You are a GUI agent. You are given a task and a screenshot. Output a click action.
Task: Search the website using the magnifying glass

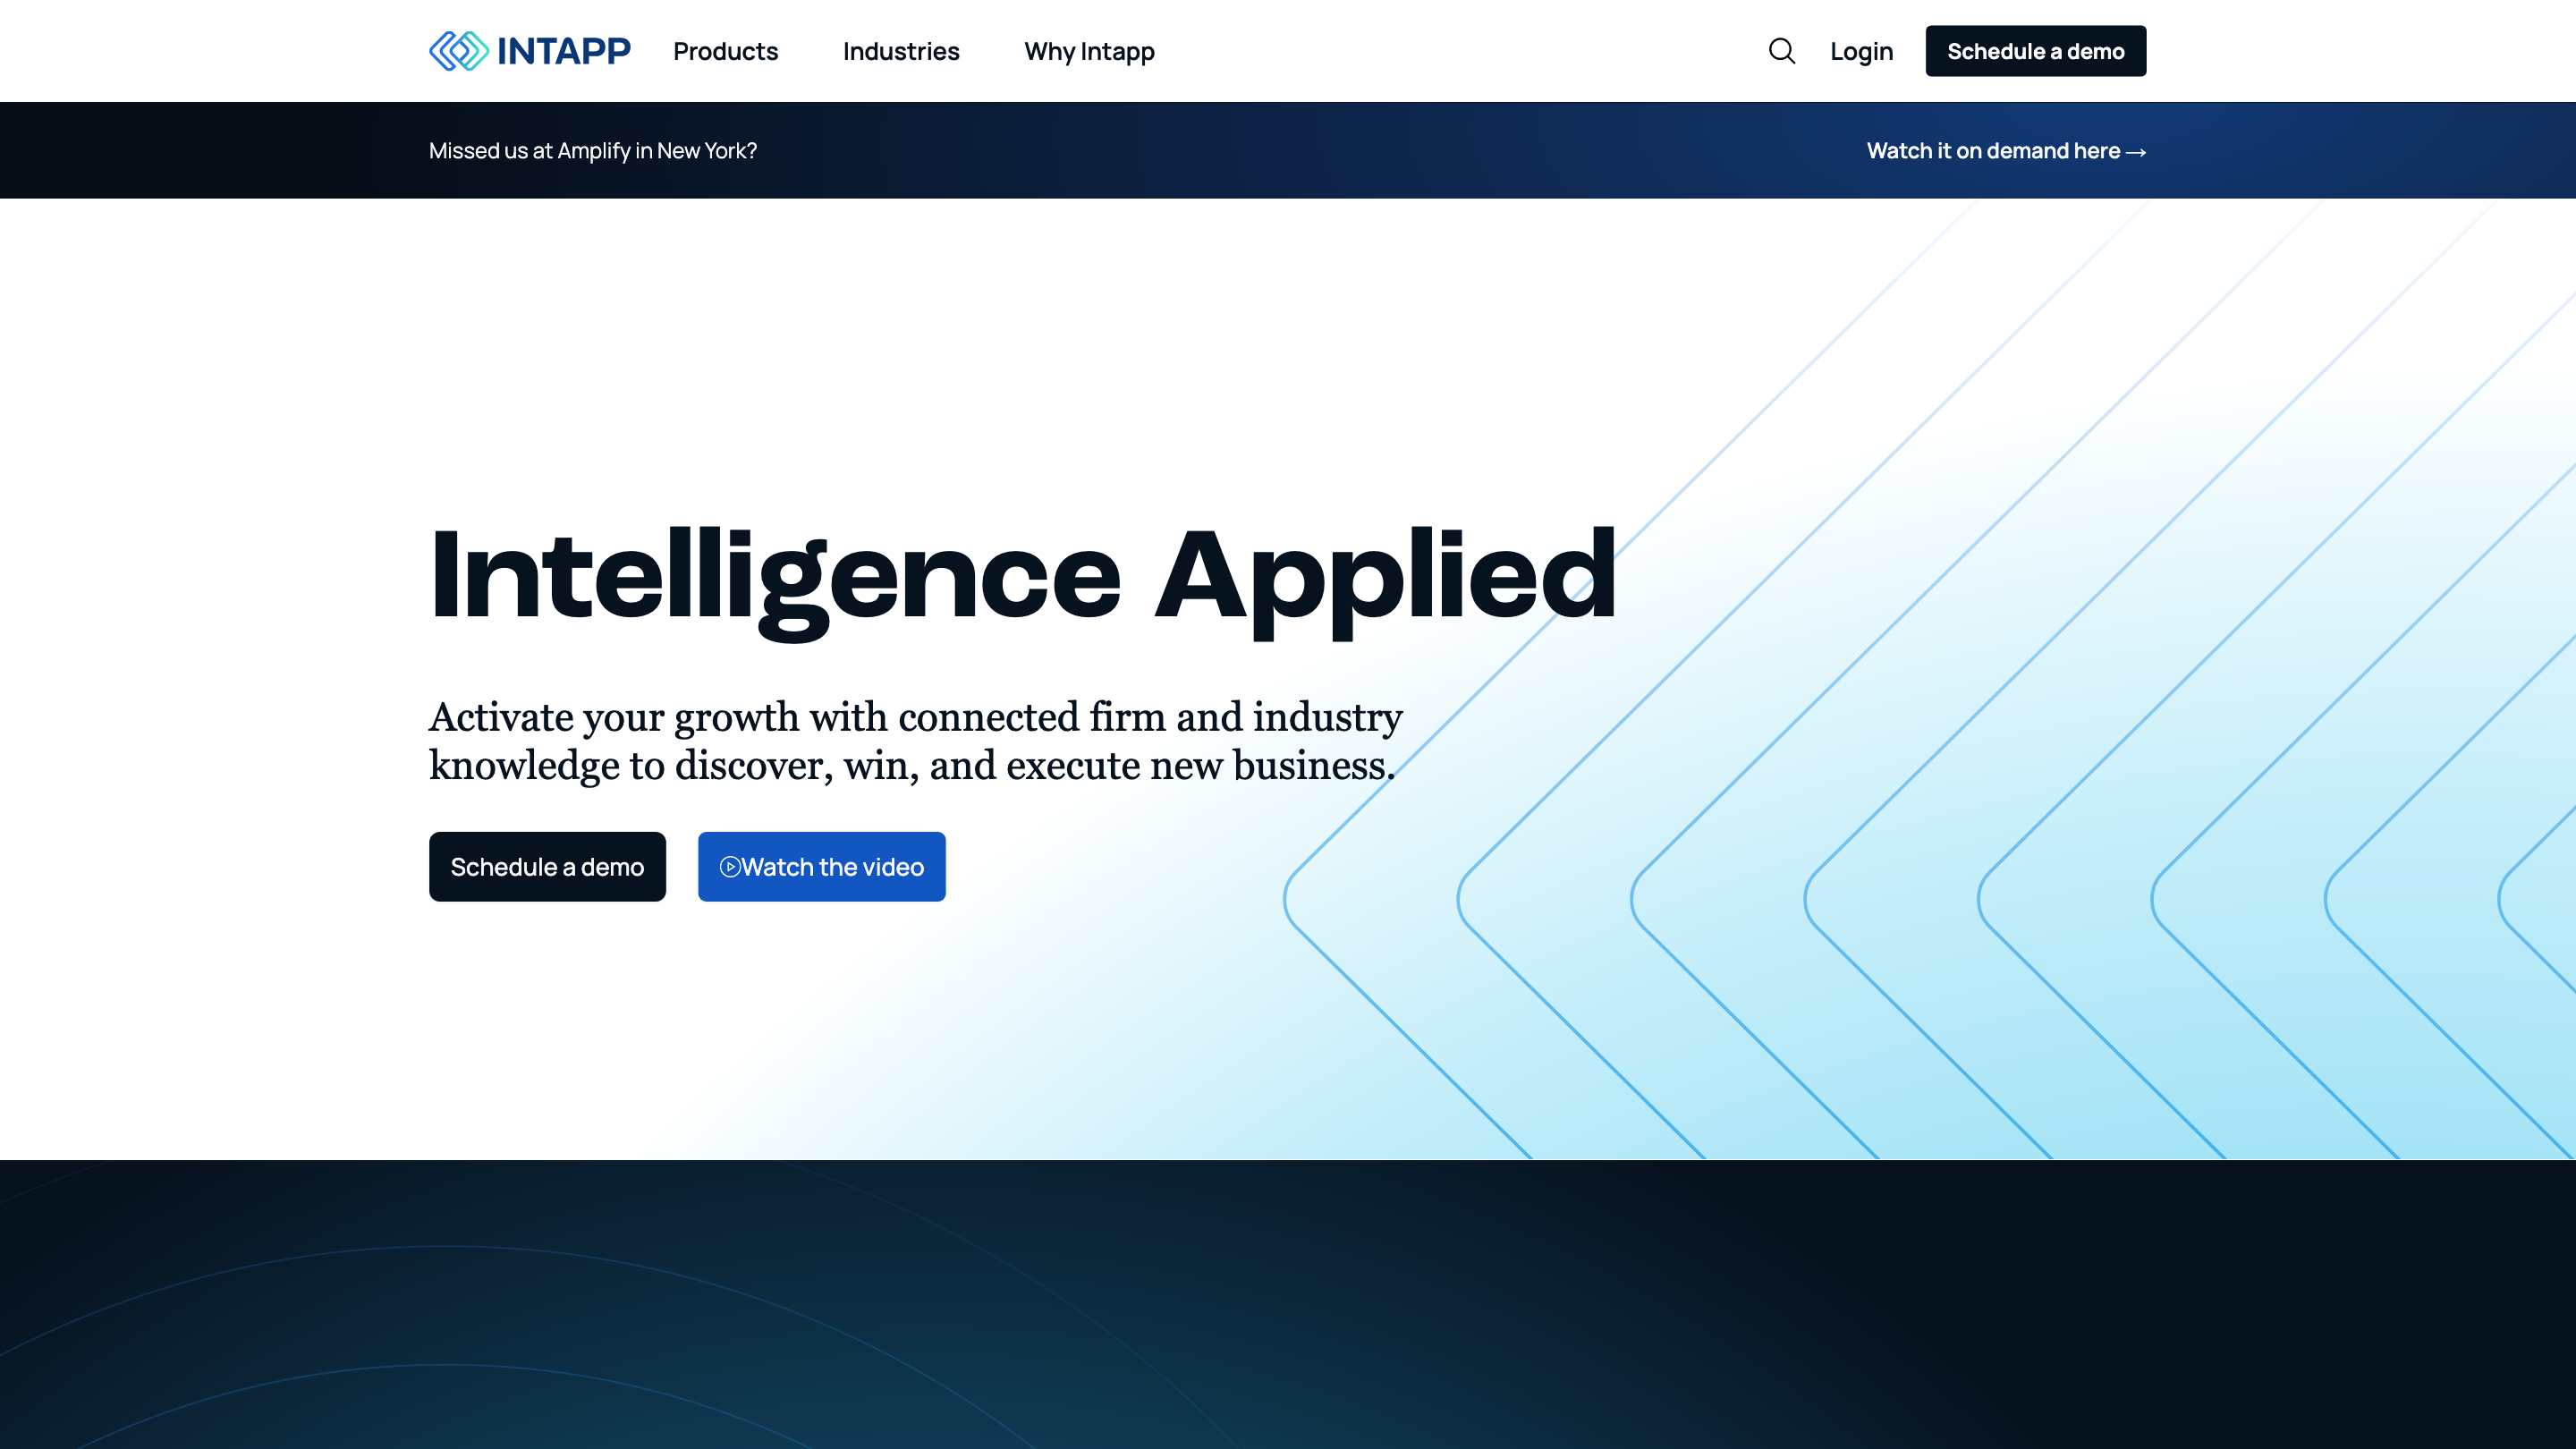click(1781, 50)
